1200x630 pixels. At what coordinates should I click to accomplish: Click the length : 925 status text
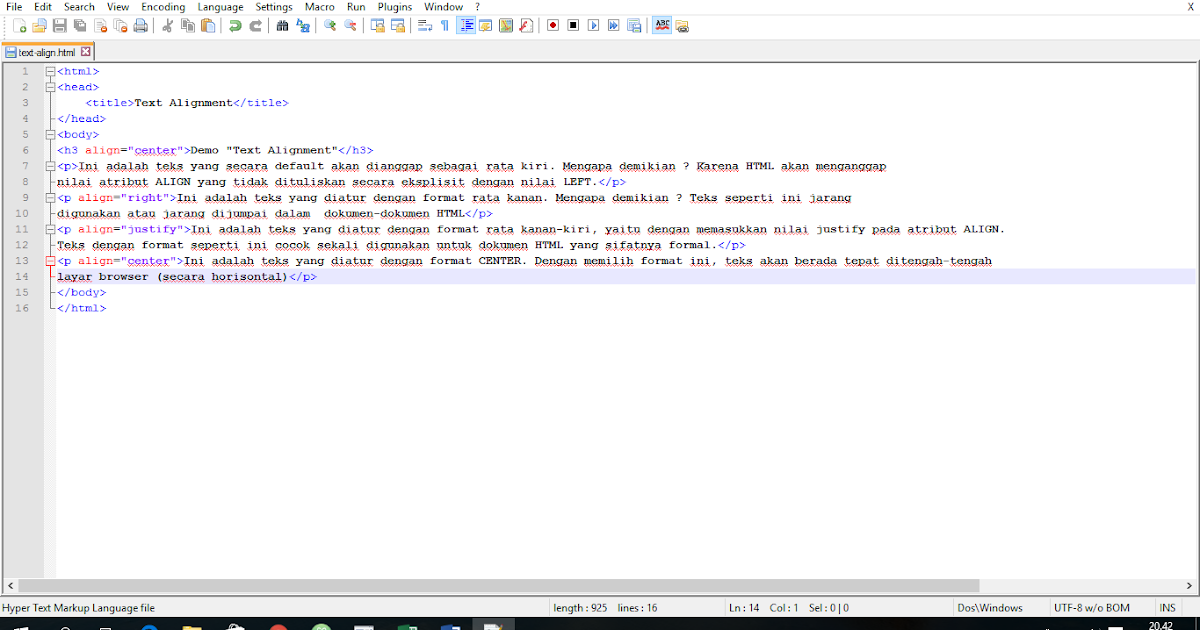(x=580, y=607)
